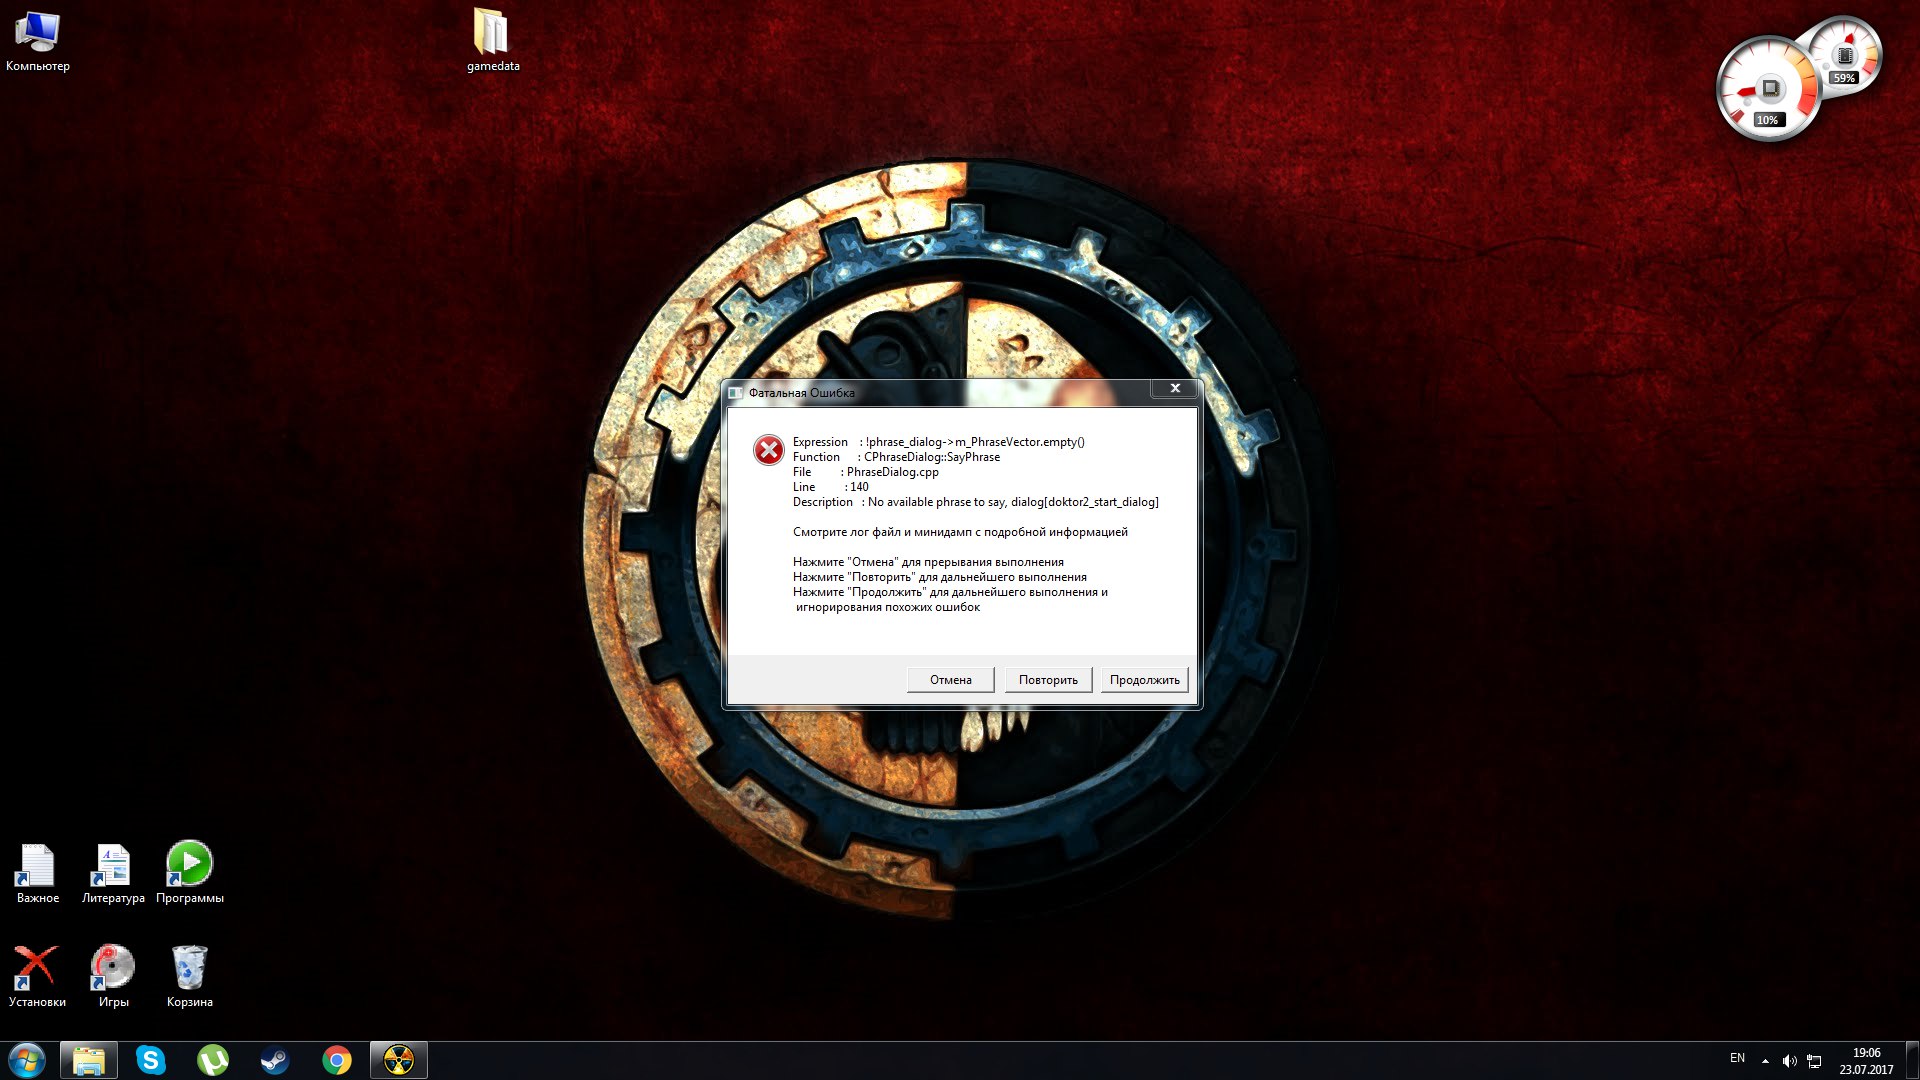Open the Корзина recycle bin
The height and width of the screenshot is (1080, 1920).
click(189, 976)
